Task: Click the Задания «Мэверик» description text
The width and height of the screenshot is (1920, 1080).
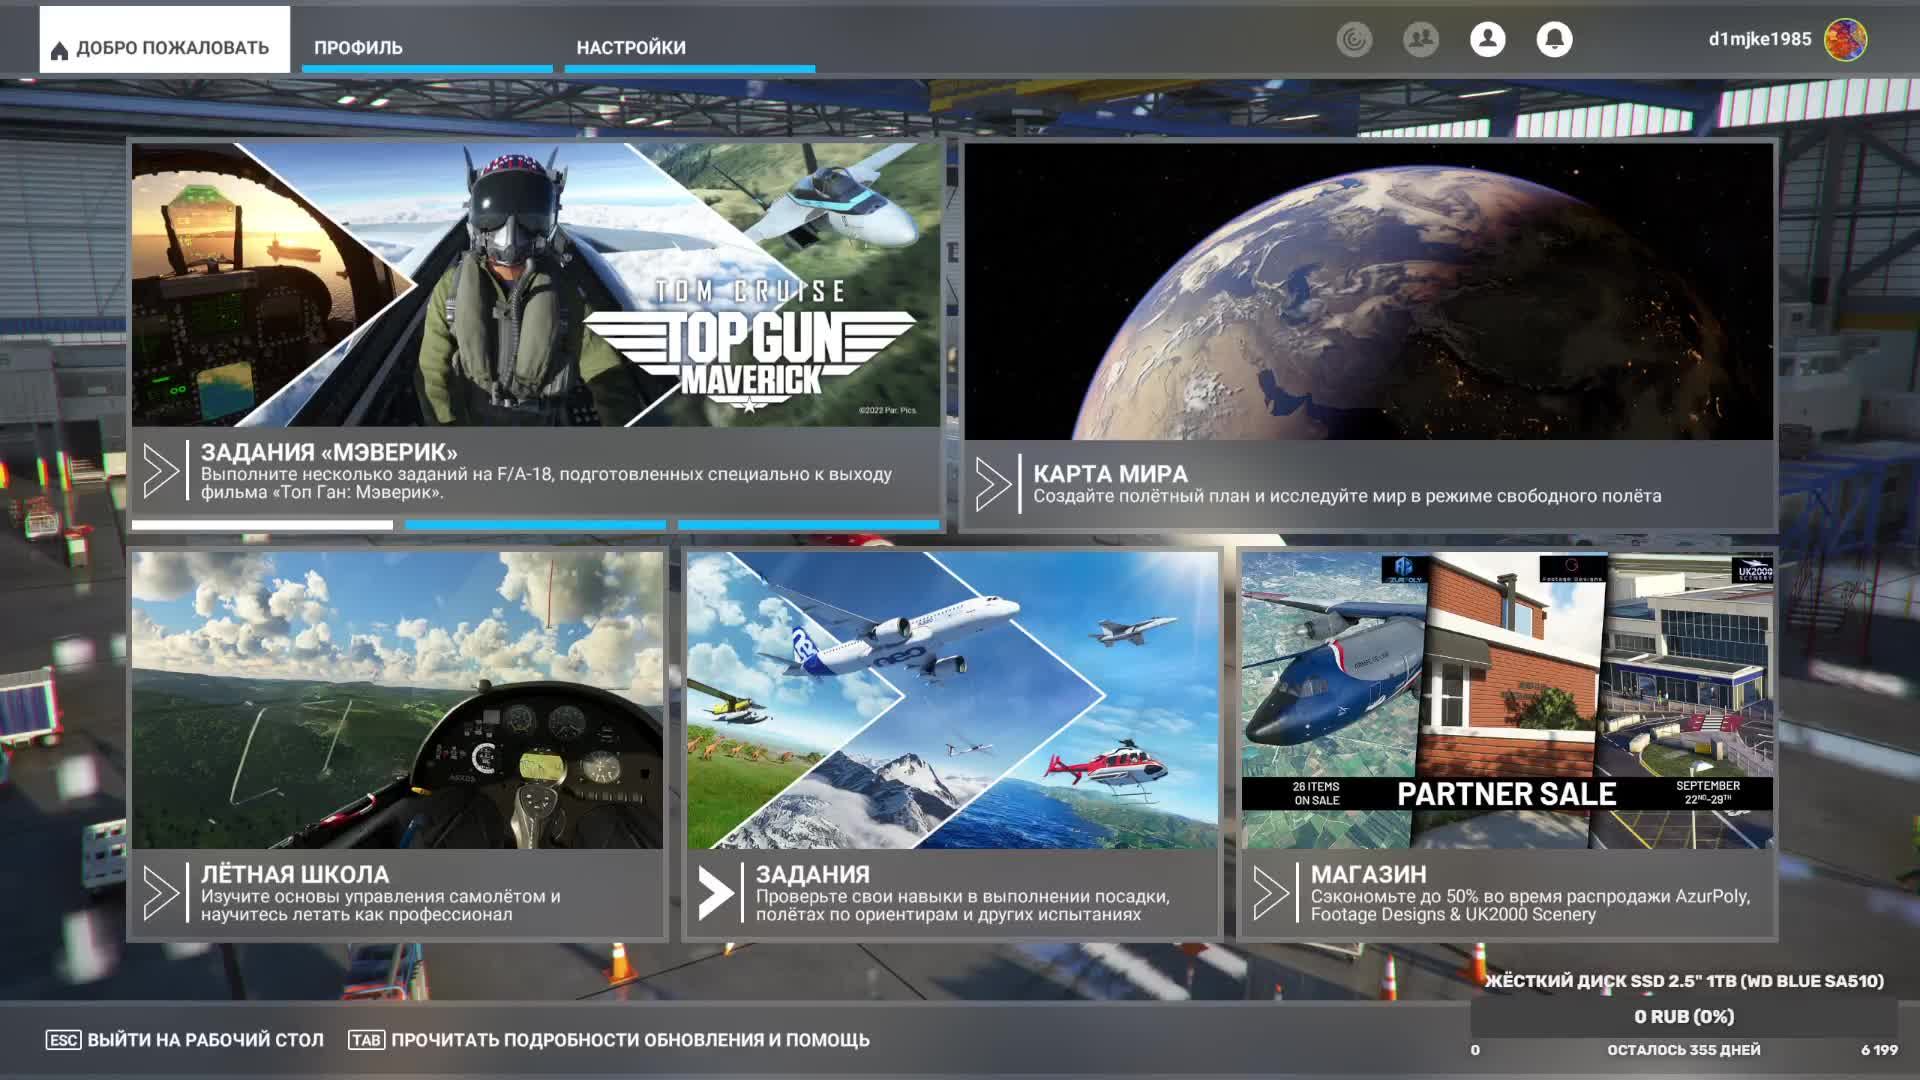Action: [x=546, y=483]
